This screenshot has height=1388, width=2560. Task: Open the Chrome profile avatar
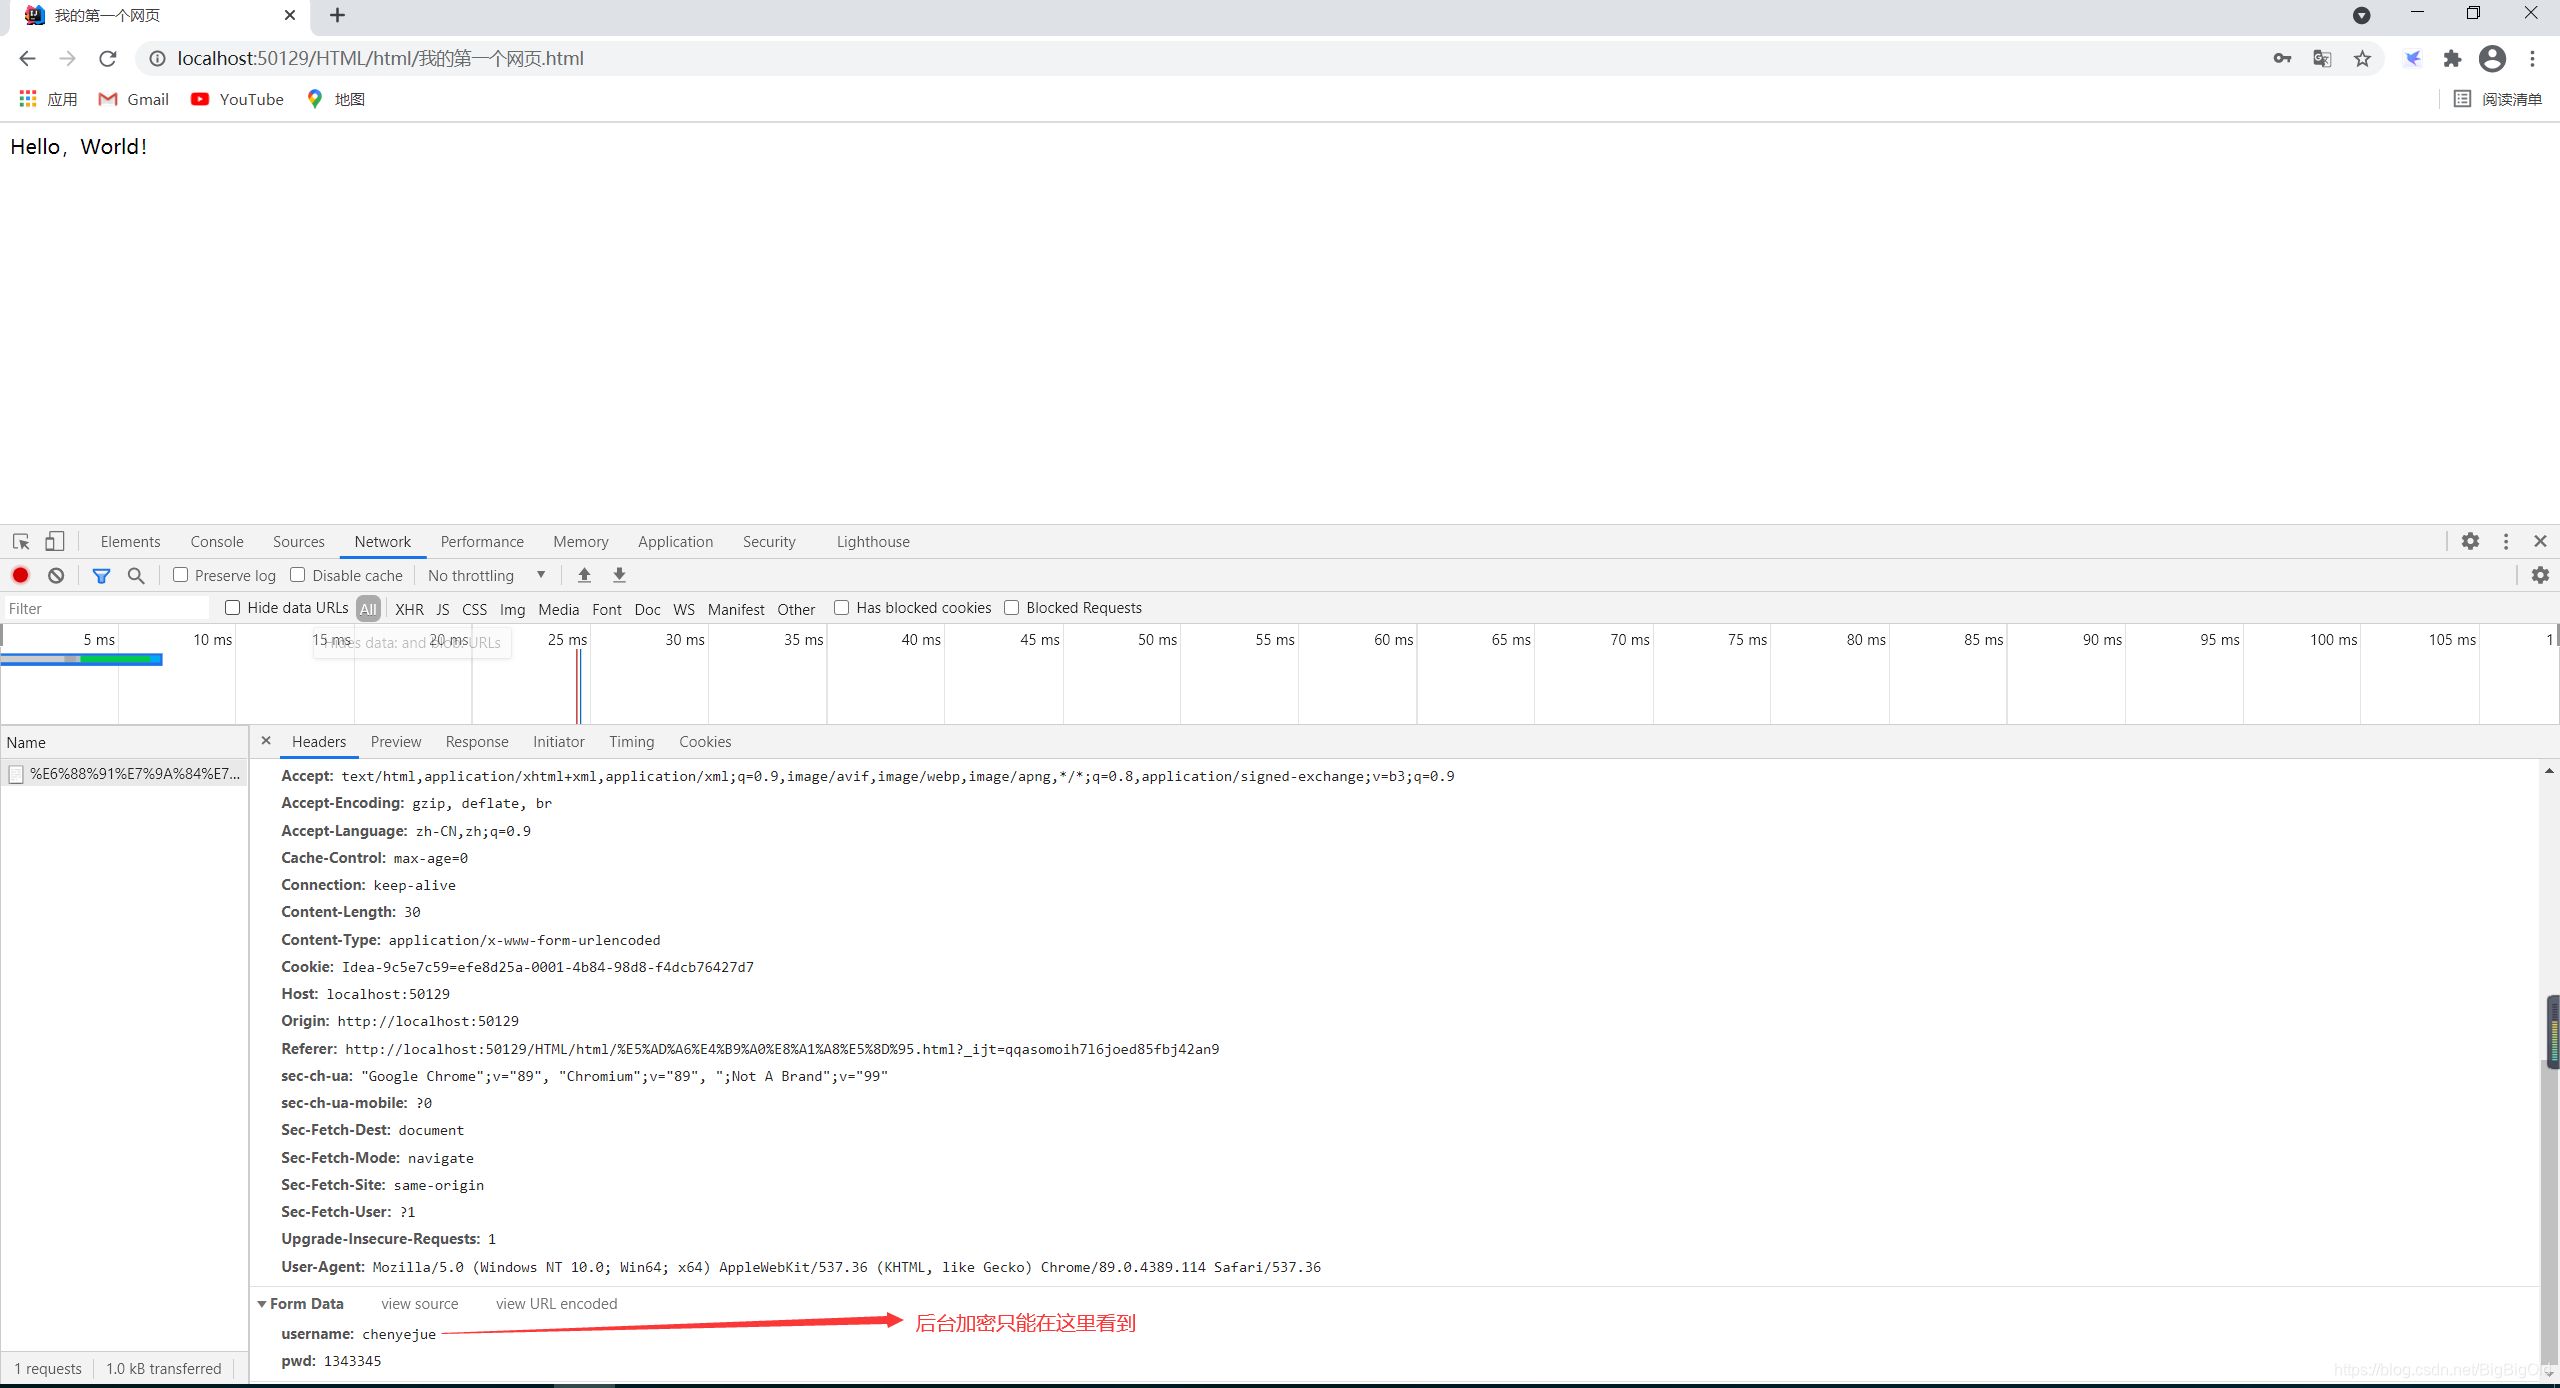pos(2492,59)
